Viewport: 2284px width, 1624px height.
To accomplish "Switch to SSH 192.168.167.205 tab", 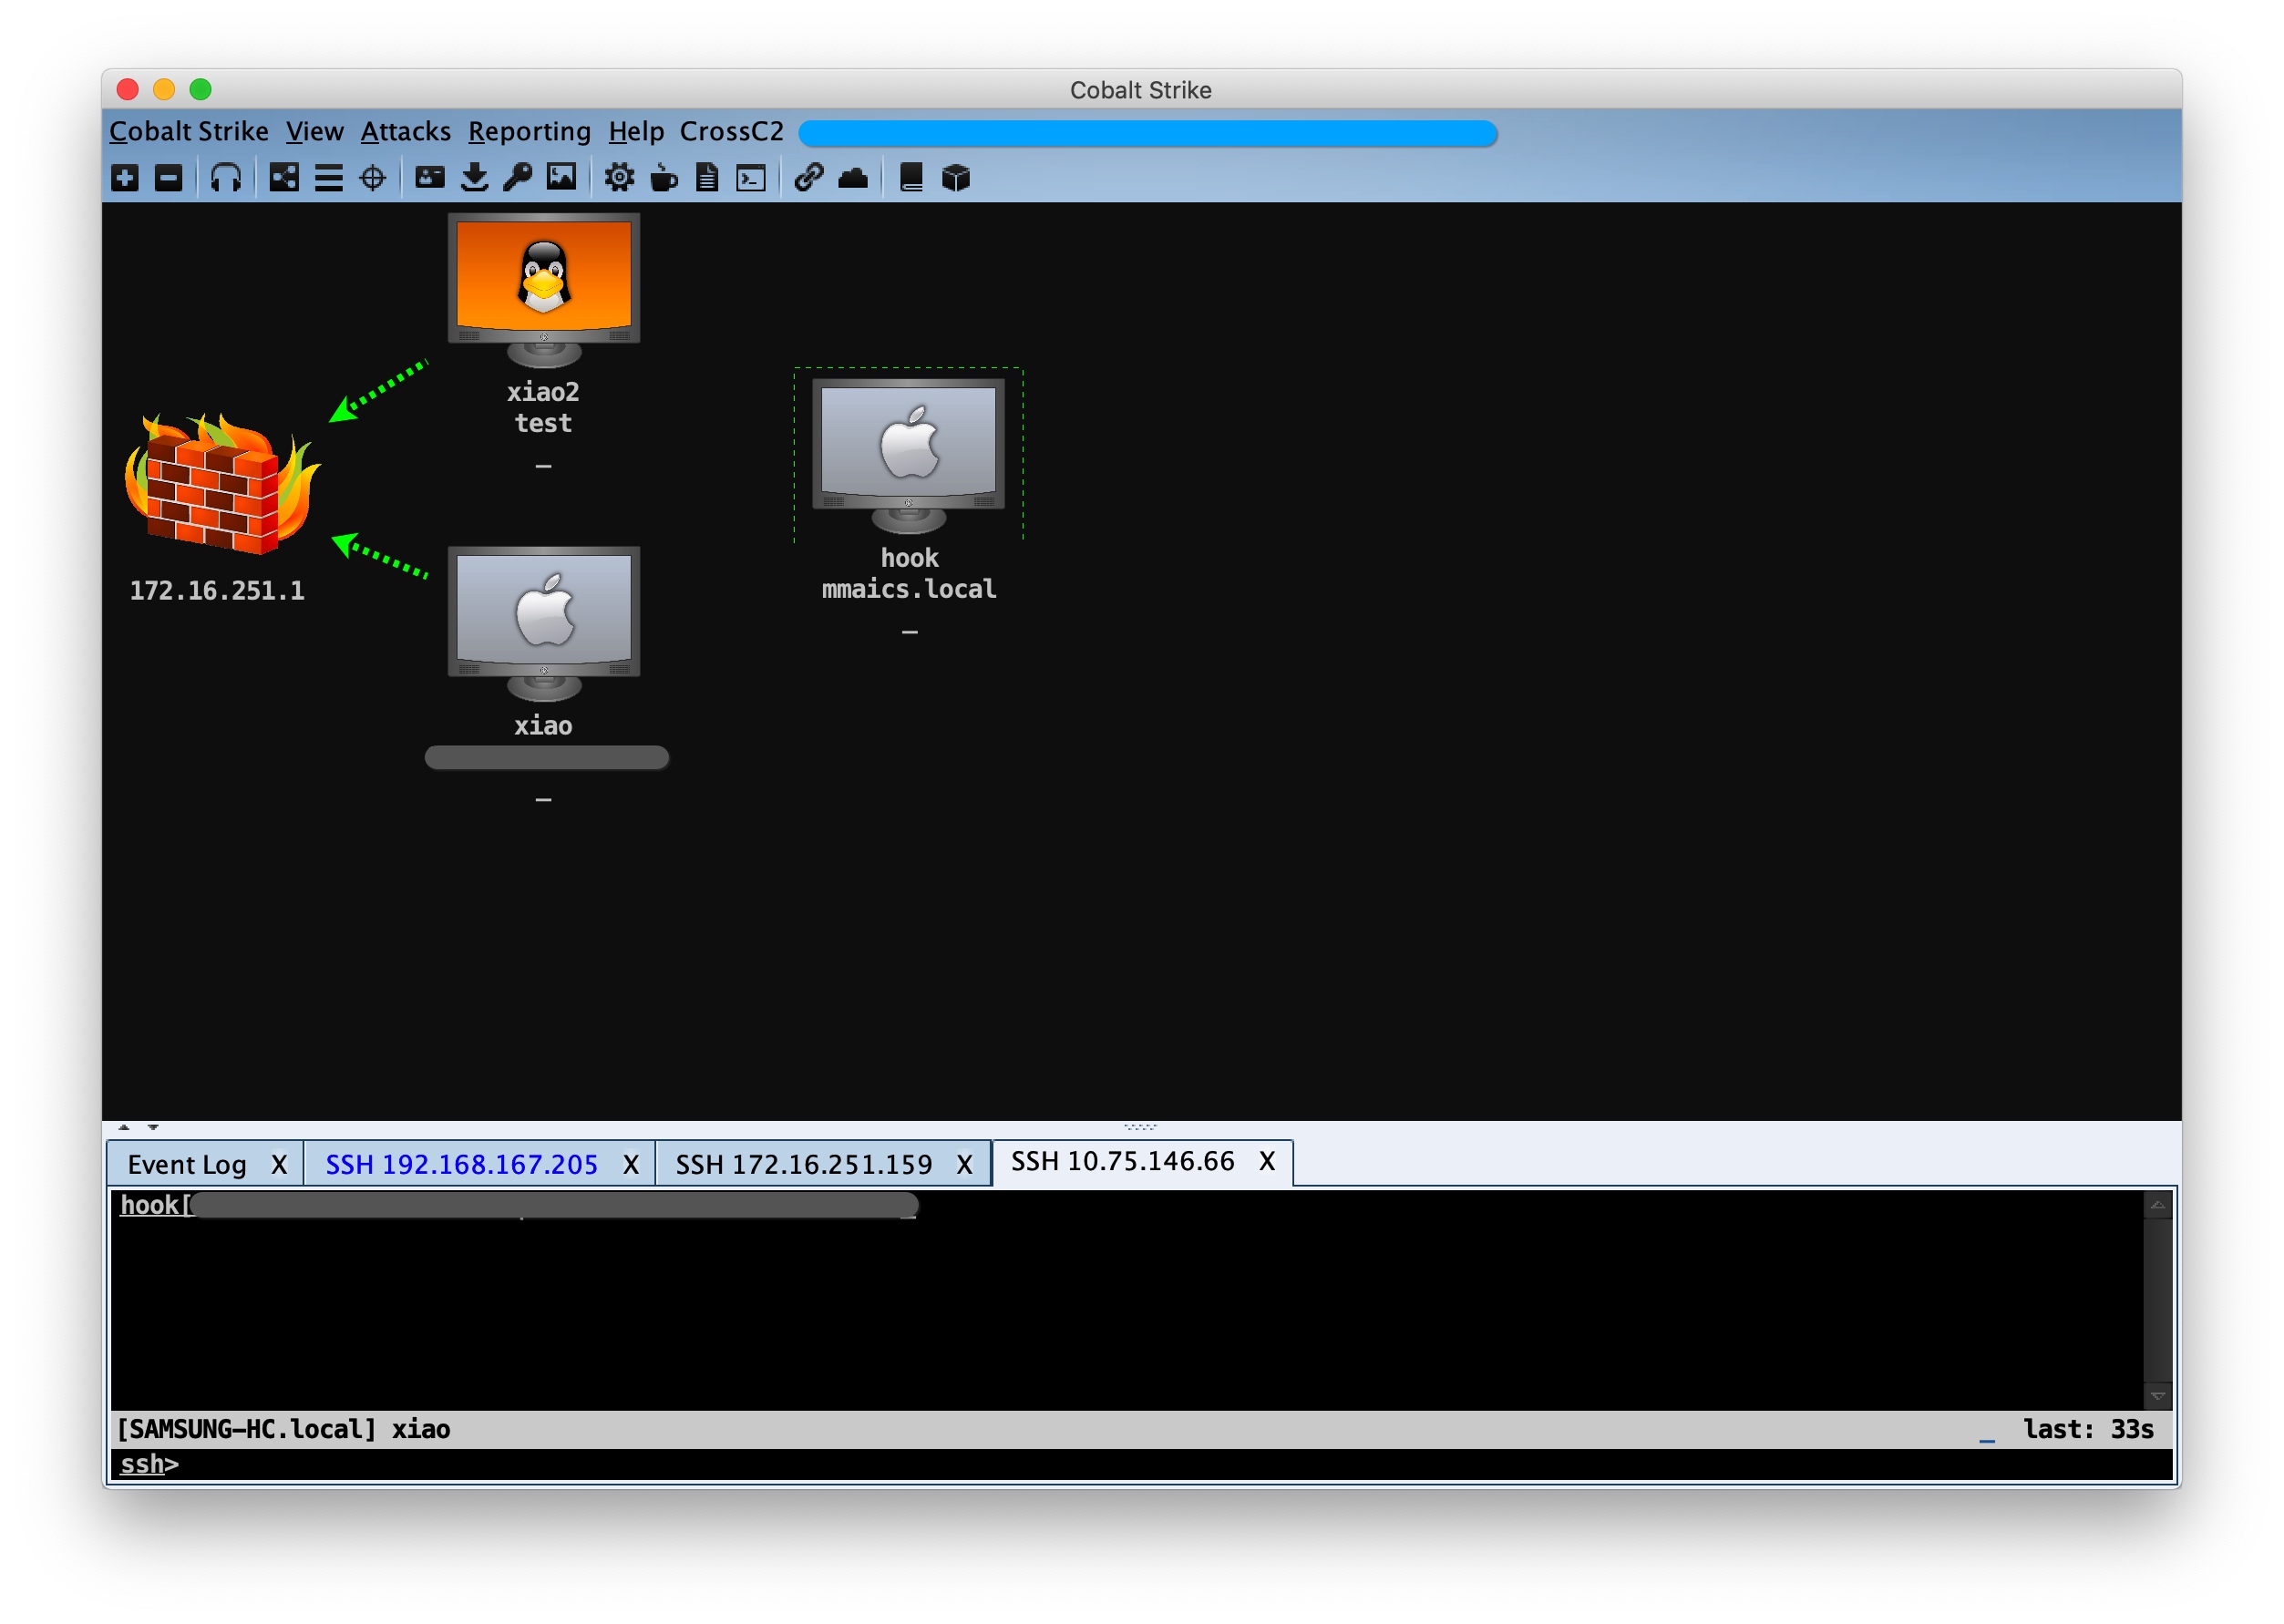I will tap(461, 1164).
